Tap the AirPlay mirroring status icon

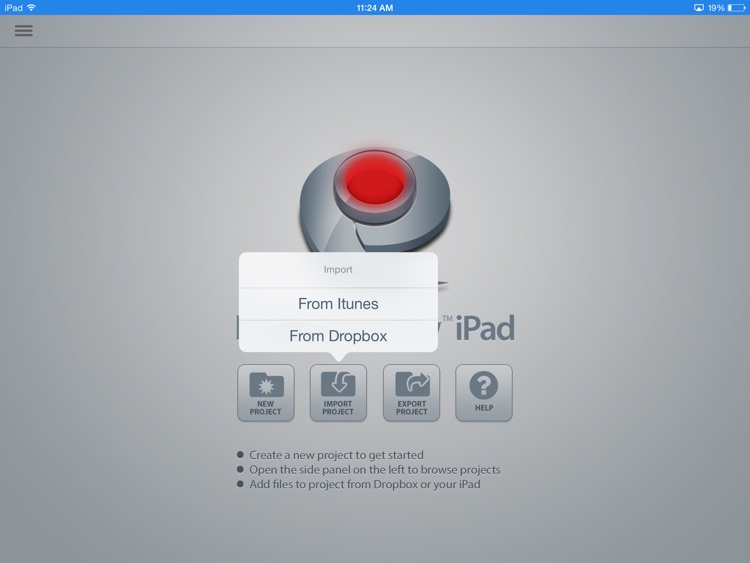click(699, 8)
